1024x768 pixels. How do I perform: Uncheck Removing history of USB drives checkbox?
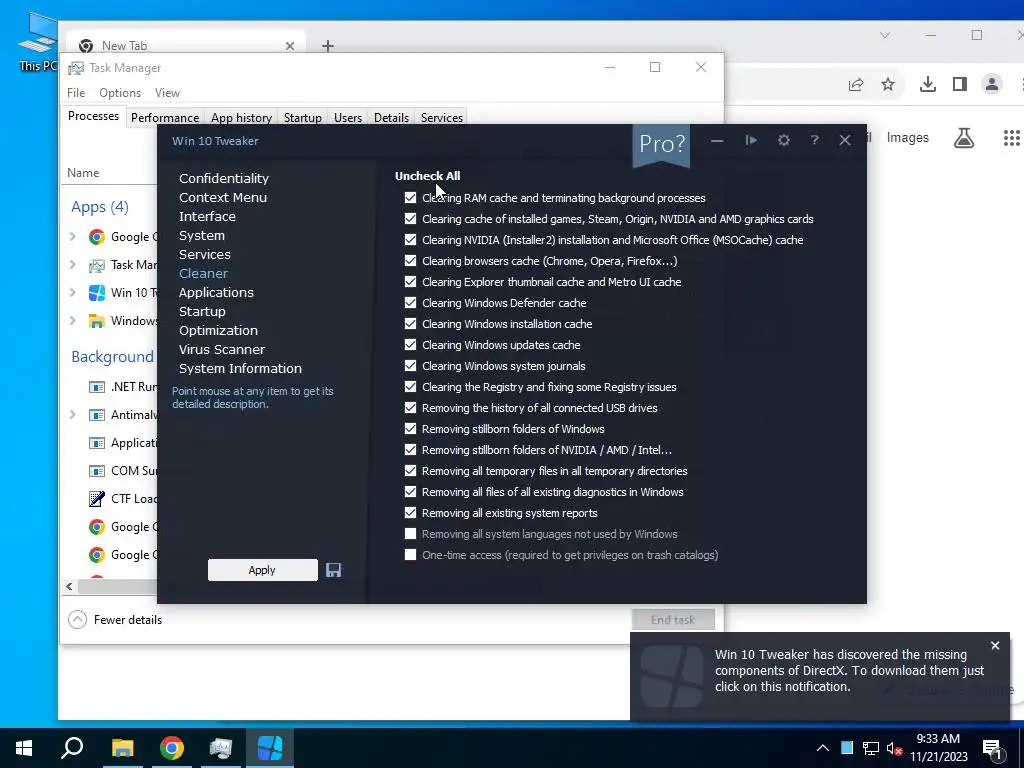click(x=410, y=408)
